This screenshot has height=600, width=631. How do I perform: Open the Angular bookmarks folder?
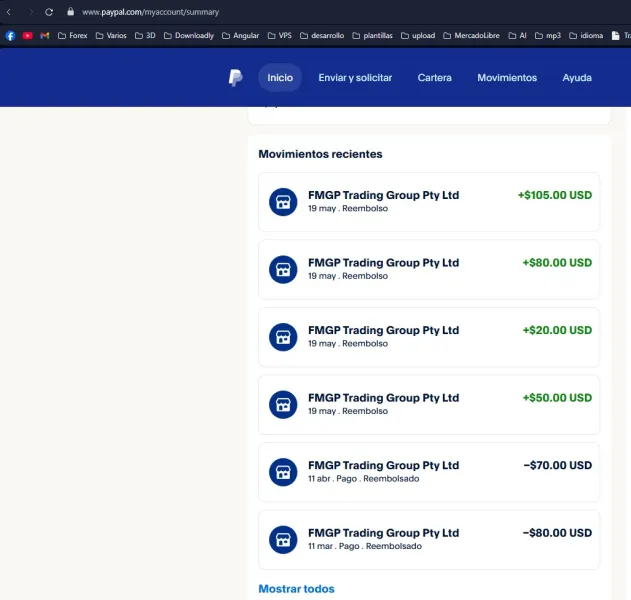(x=239, y=35)
